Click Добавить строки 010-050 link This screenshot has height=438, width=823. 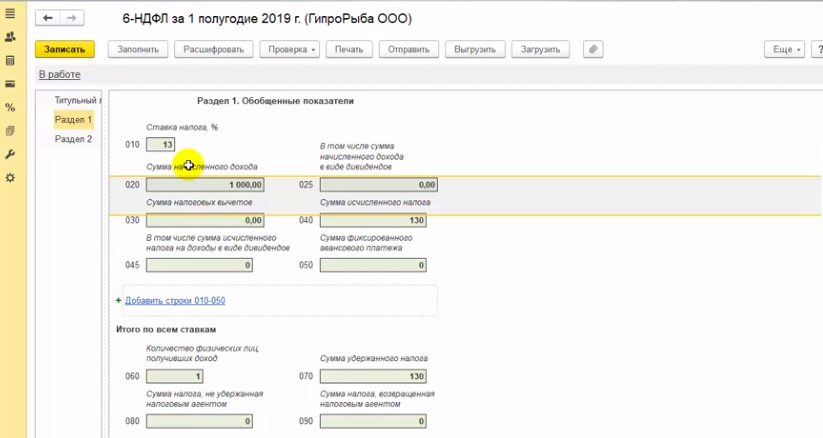[x=175, y=300]
